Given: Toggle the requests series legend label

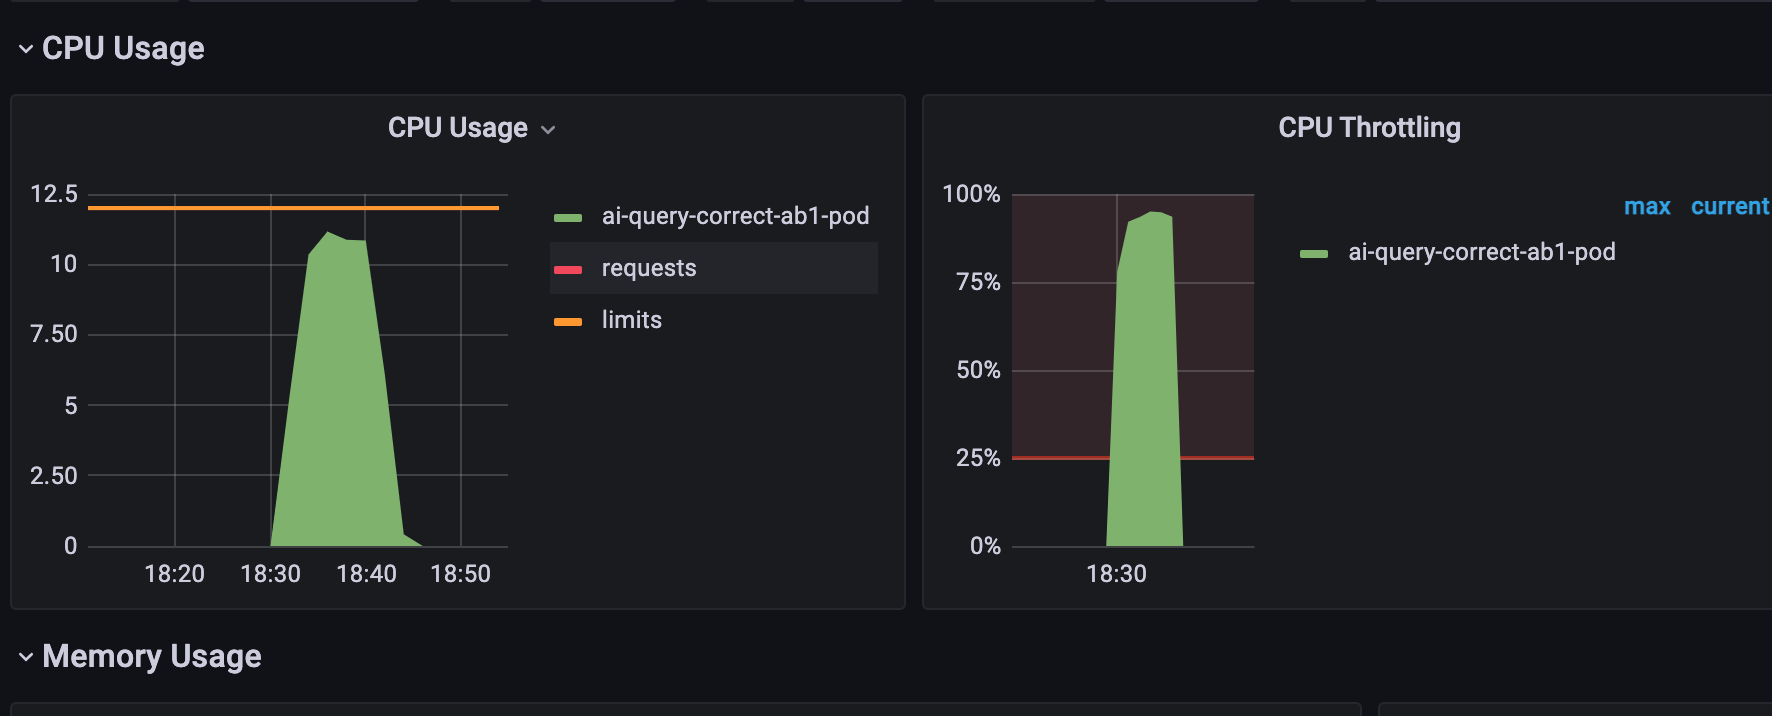Looking at the screenshot, I should [x=648, y=268].
